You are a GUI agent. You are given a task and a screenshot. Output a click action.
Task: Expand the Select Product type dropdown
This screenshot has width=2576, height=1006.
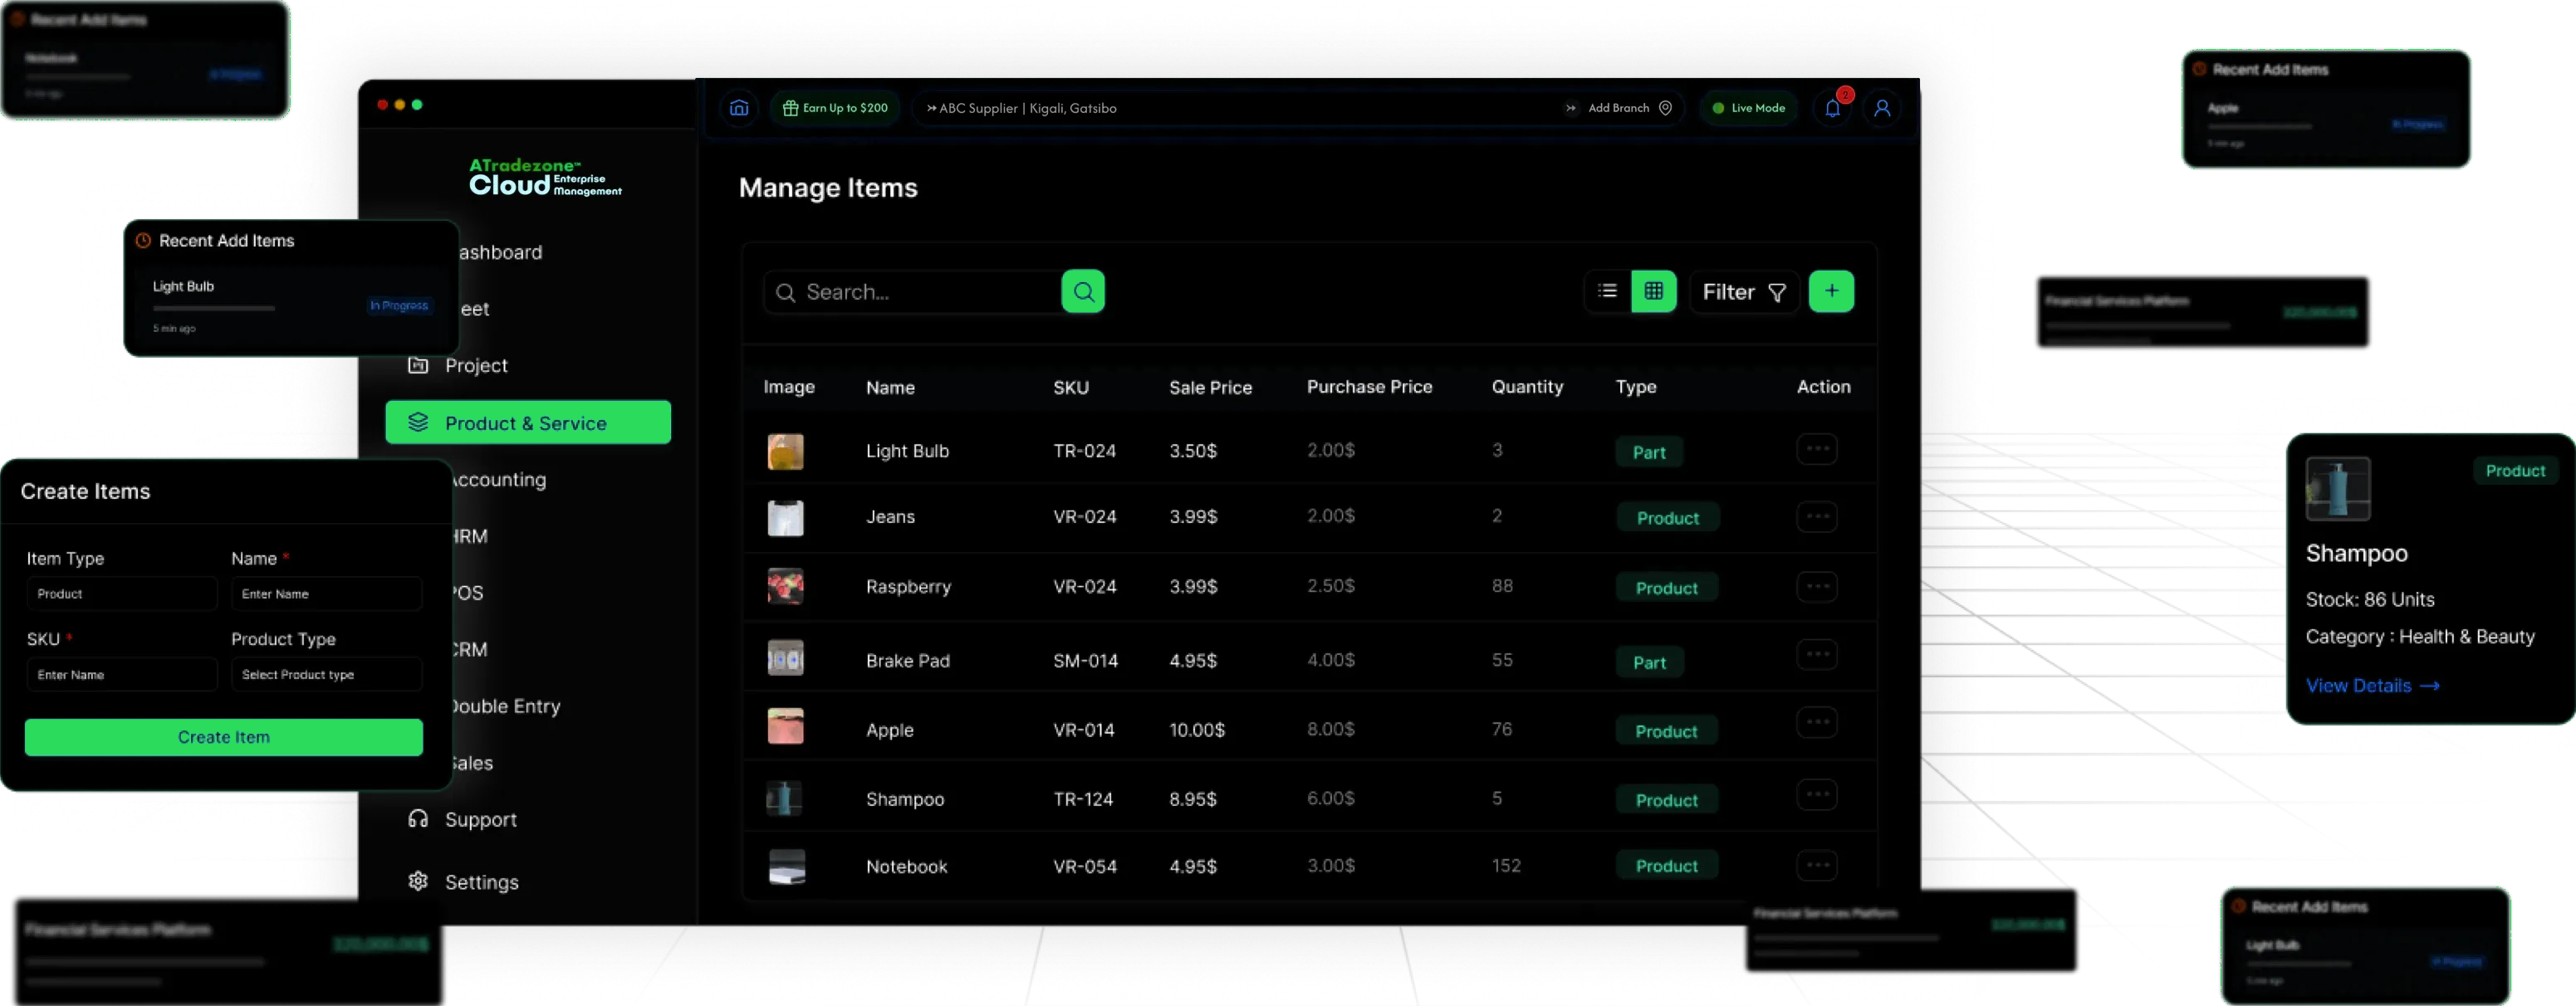(326, 675)
